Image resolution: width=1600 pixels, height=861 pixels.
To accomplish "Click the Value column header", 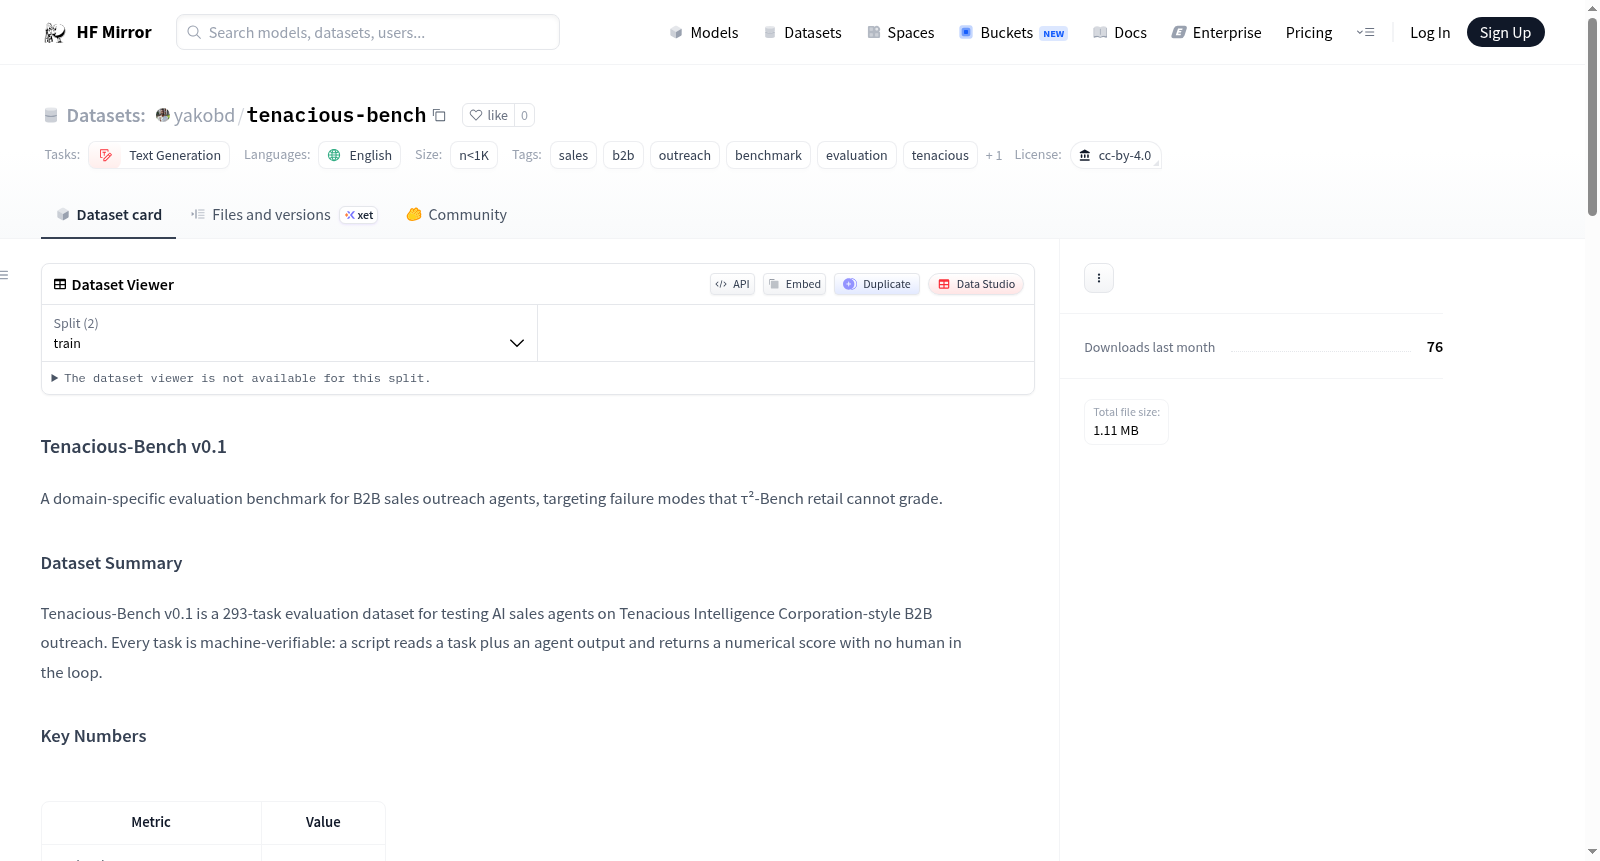I will [x=323, y=822].
